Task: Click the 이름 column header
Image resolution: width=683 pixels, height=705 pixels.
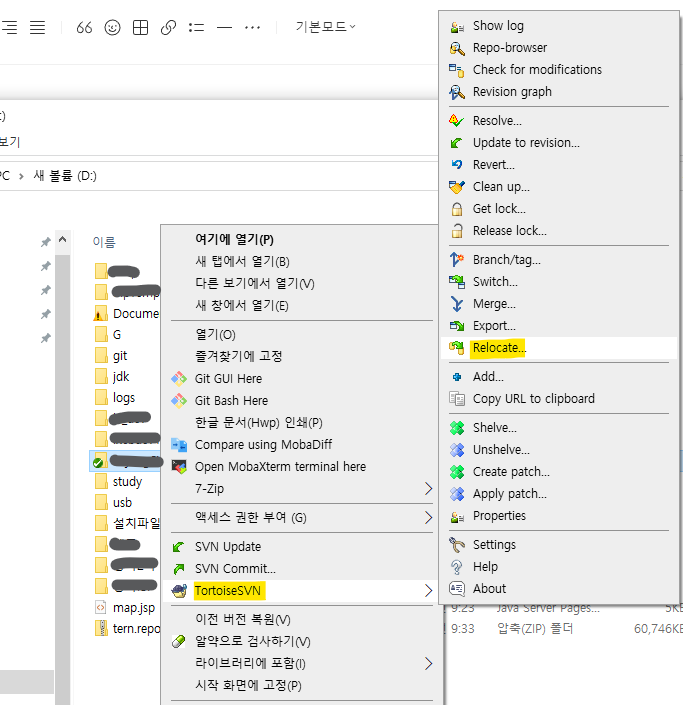Action: [104, 242]
